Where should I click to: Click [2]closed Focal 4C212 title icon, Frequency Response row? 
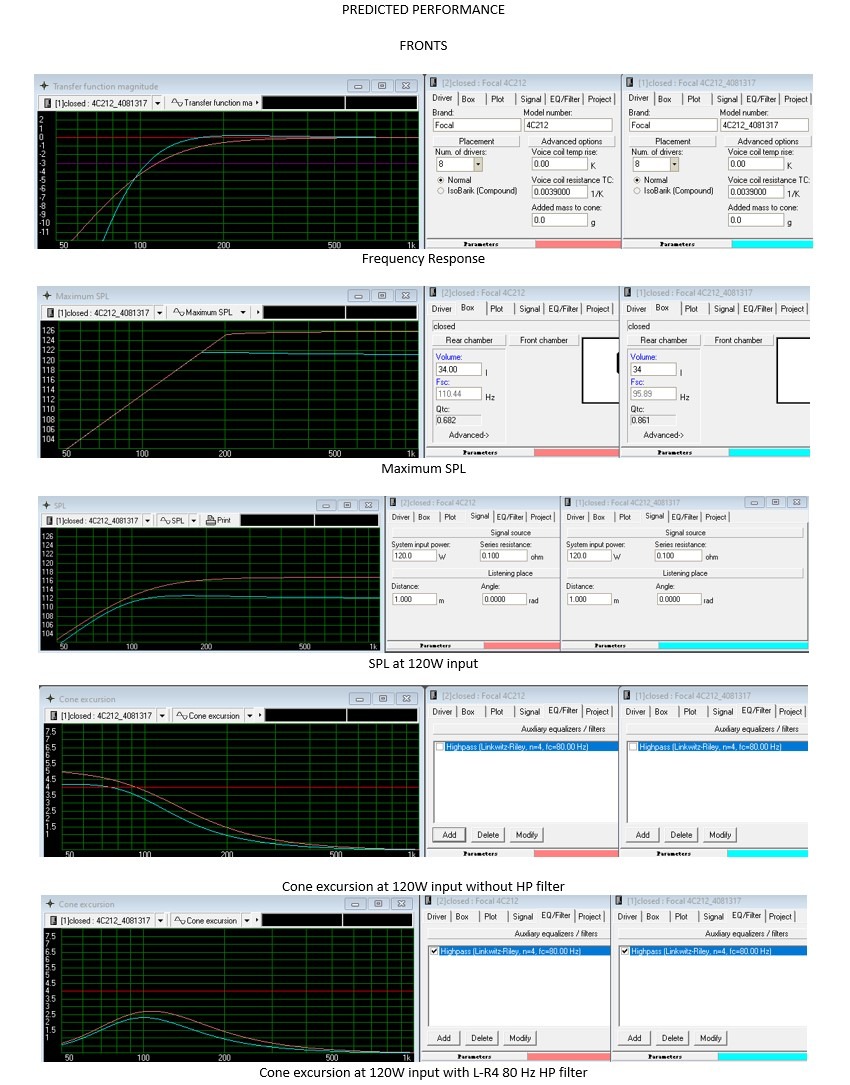[x=433, y=82]
